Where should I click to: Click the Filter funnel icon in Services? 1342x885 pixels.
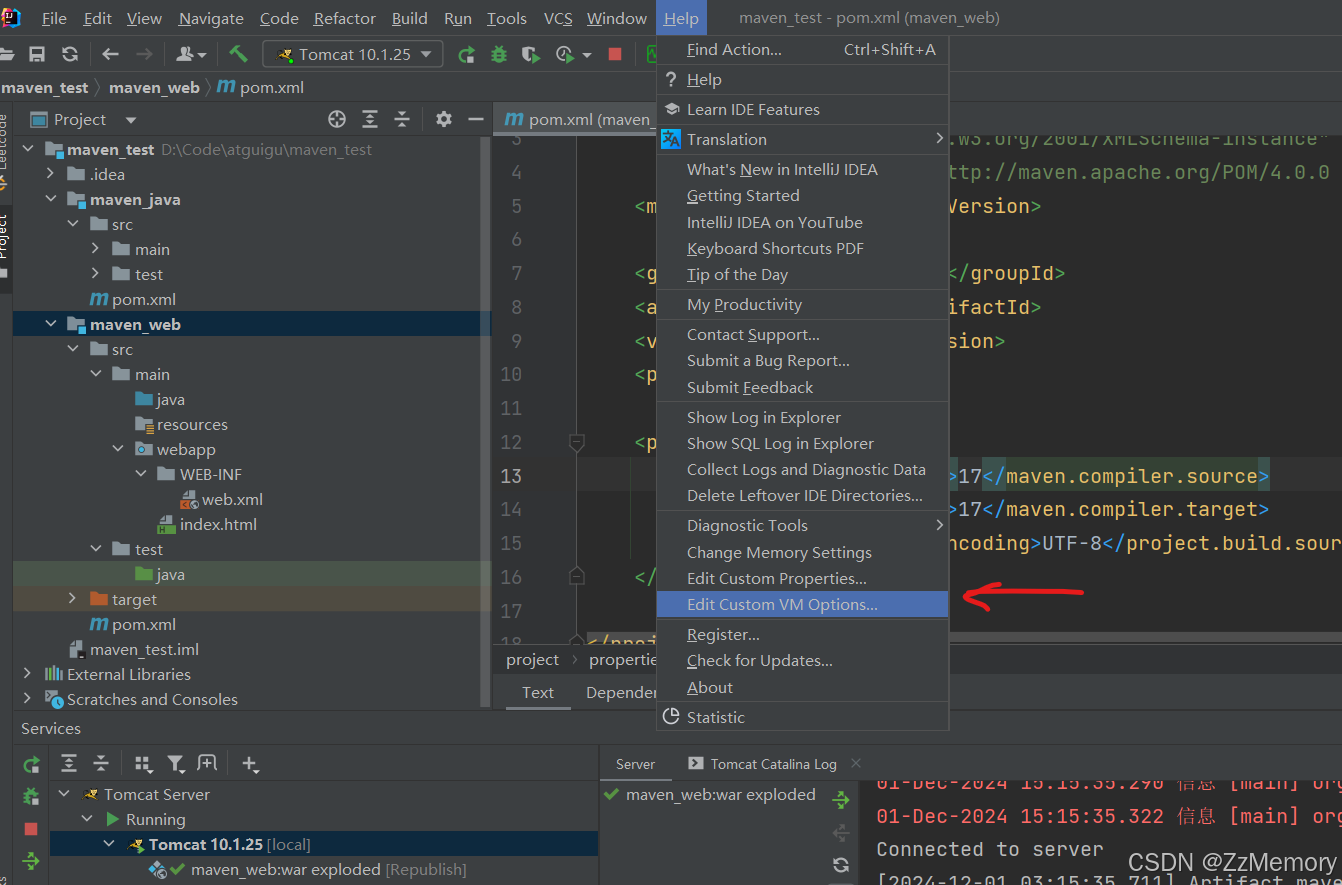point(176,764)
